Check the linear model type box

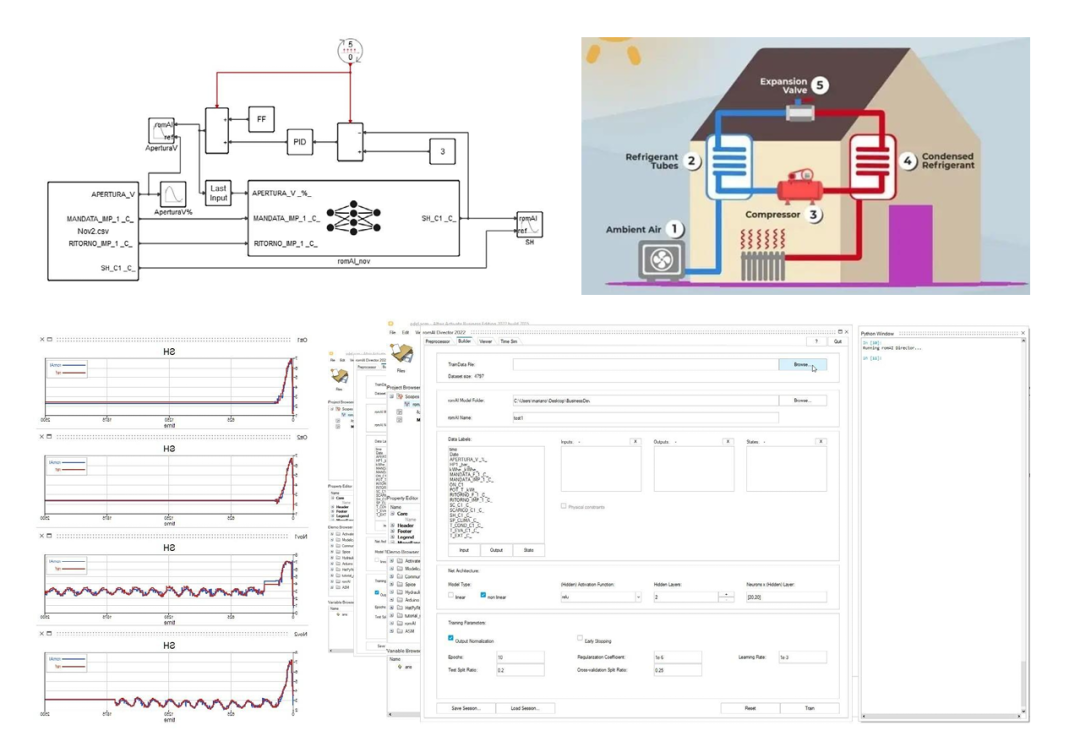(450, 595)
